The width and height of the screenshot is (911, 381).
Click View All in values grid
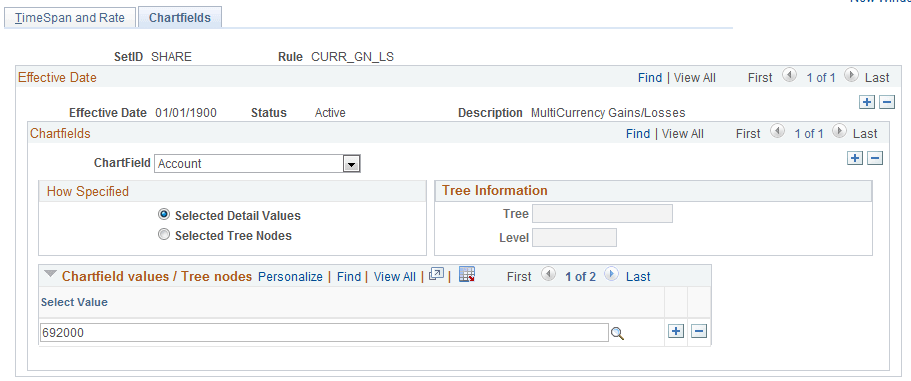coord(394,277)
